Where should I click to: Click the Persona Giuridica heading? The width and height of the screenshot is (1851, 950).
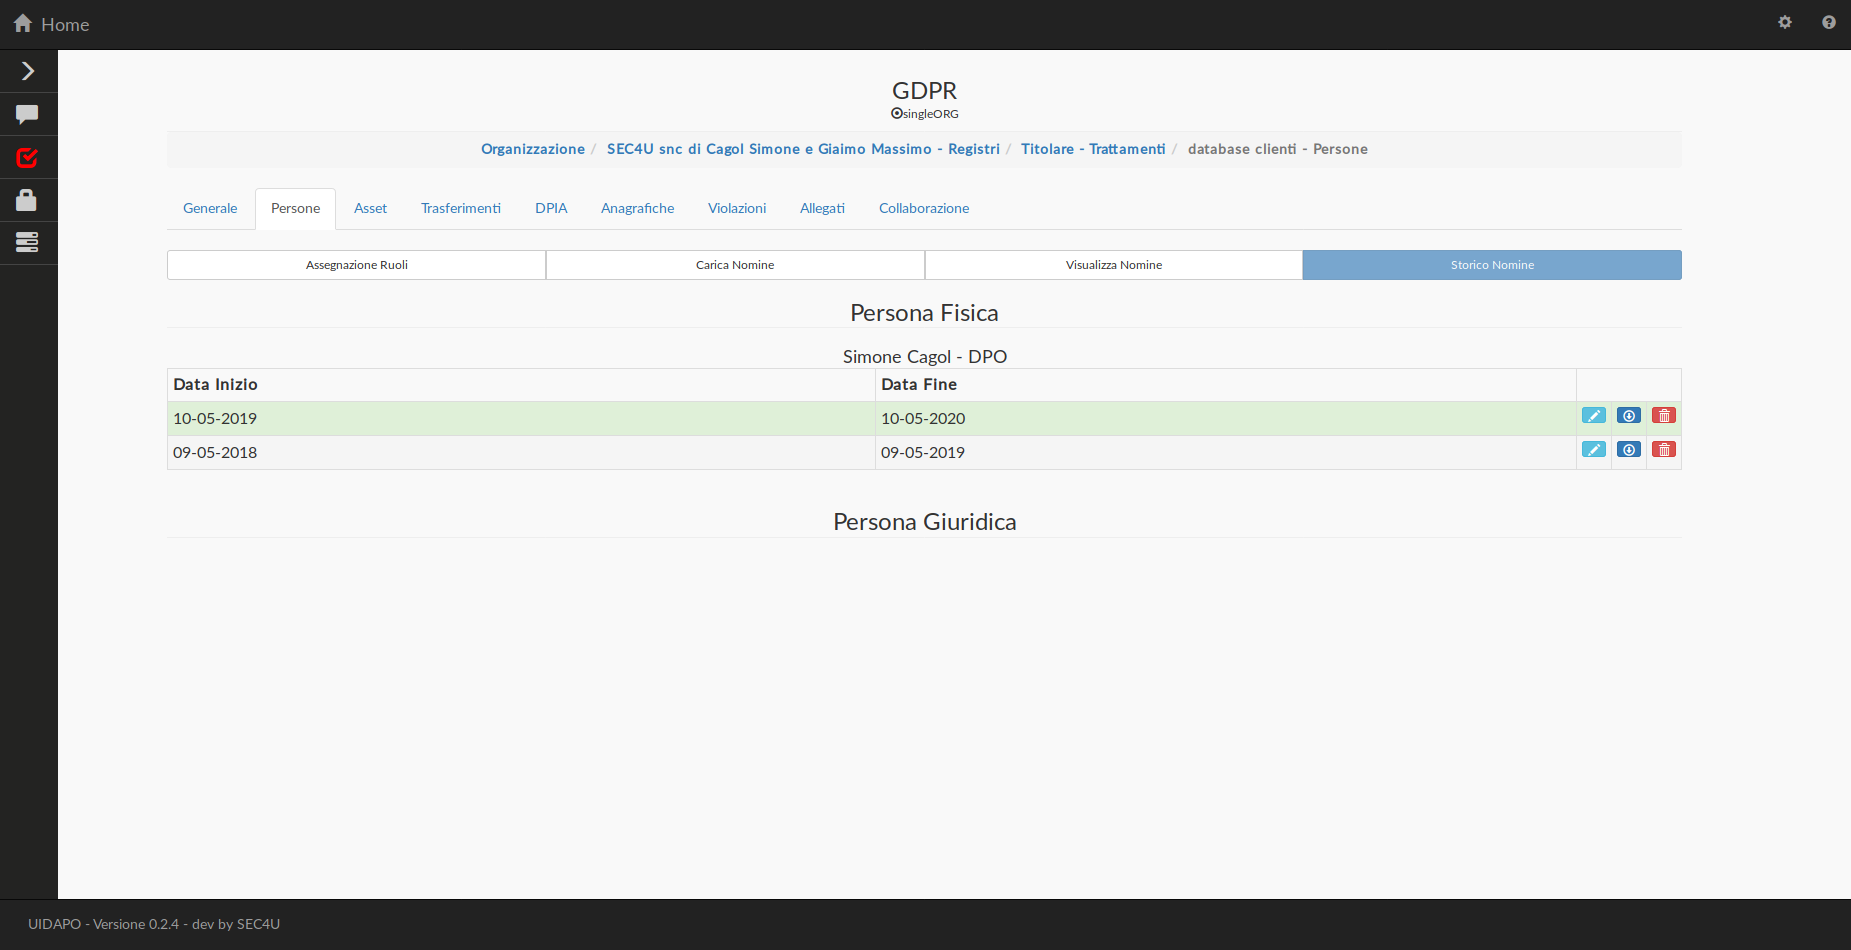point(924,522)
